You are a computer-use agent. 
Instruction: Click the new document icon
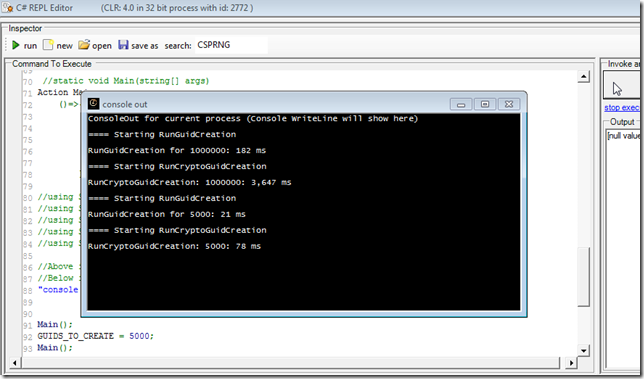[x=48, y=45]
